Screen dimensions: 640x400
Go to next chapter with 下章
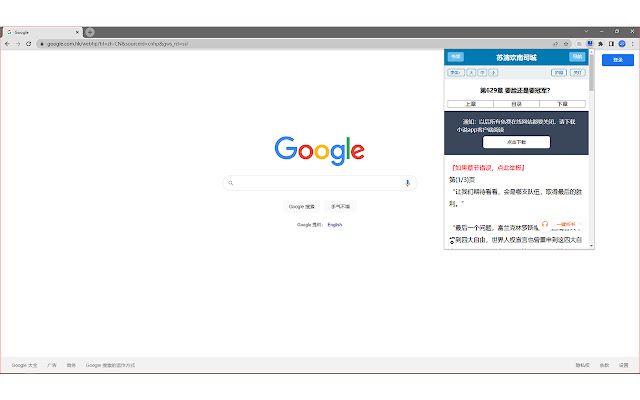[562, 104]
